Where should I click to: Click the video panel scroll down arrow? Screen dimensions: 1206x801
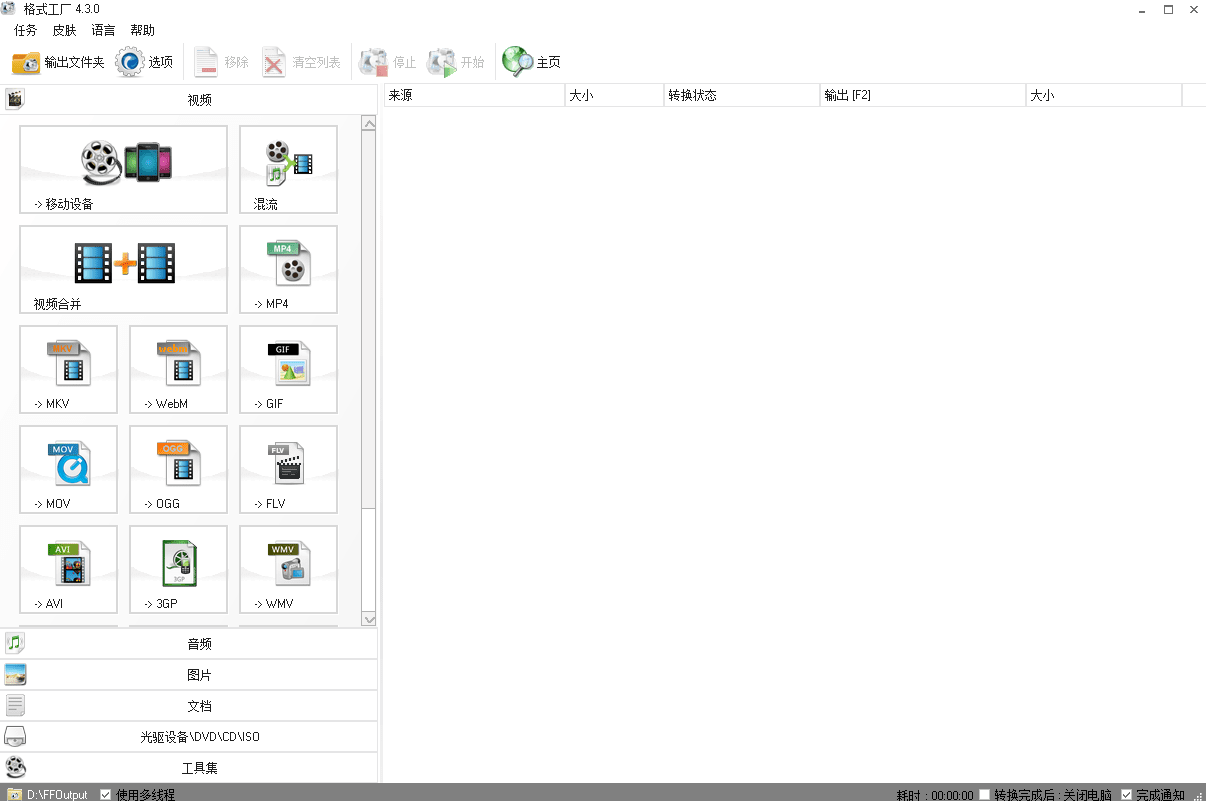click(x=369, y=619)
